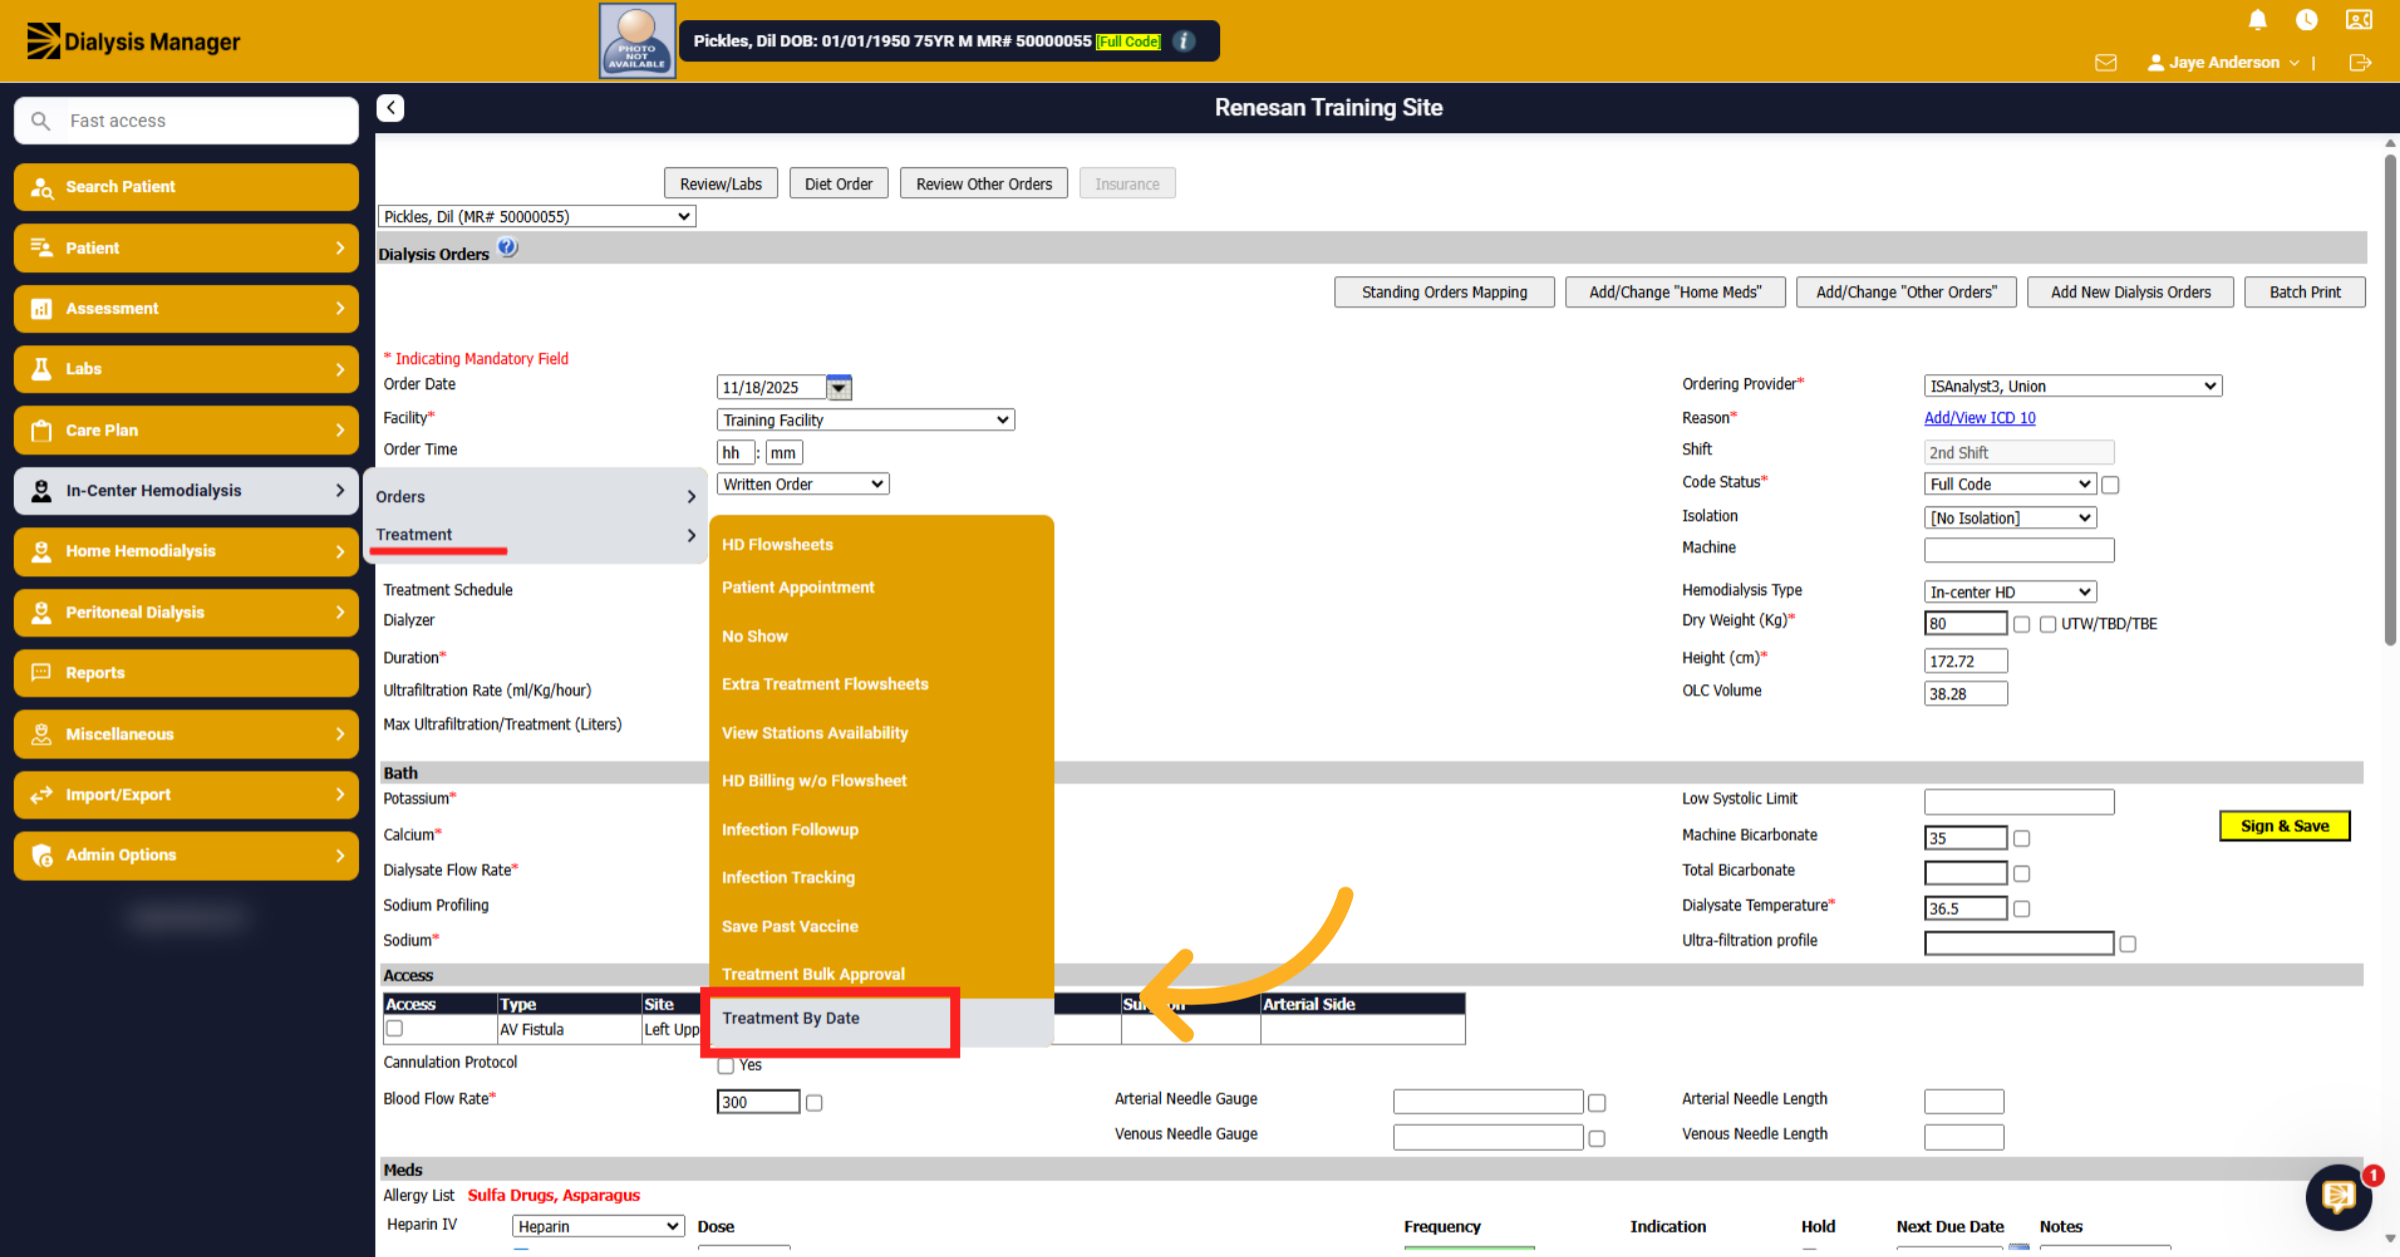Click the page vertical scrollbar
The width and height of the screenshot is (2400, 1257).
point(2390,400)
